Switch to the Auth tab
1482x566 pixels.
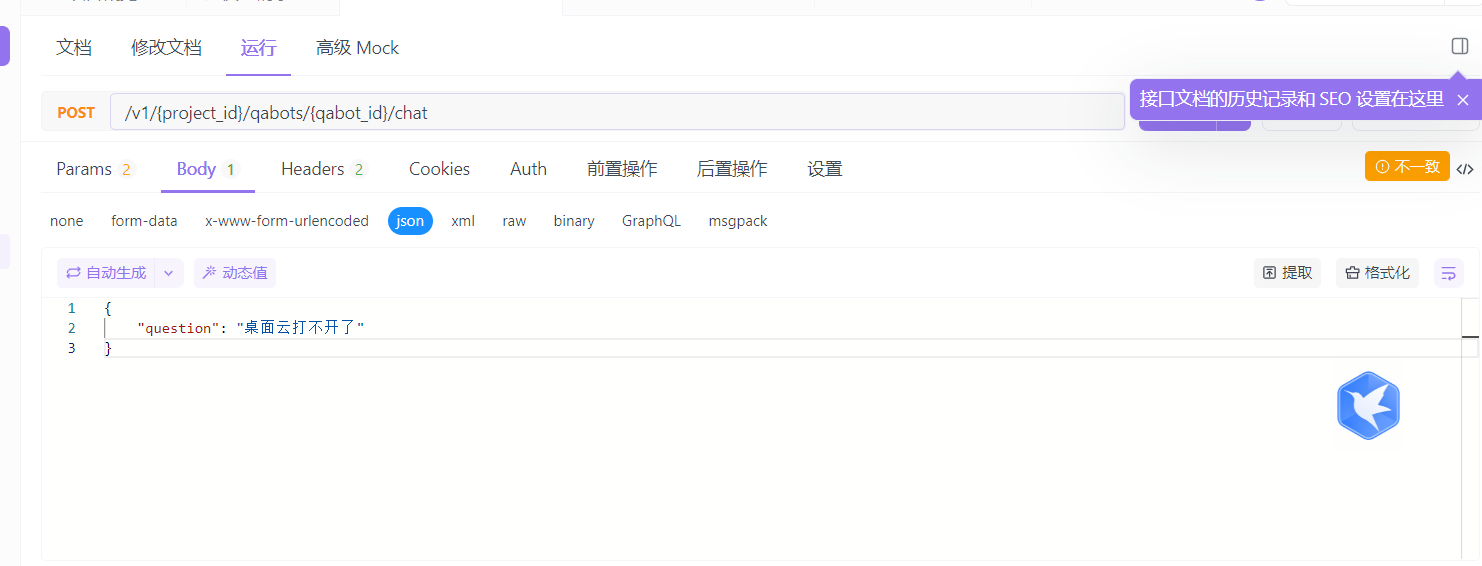[x=528, y=169]
